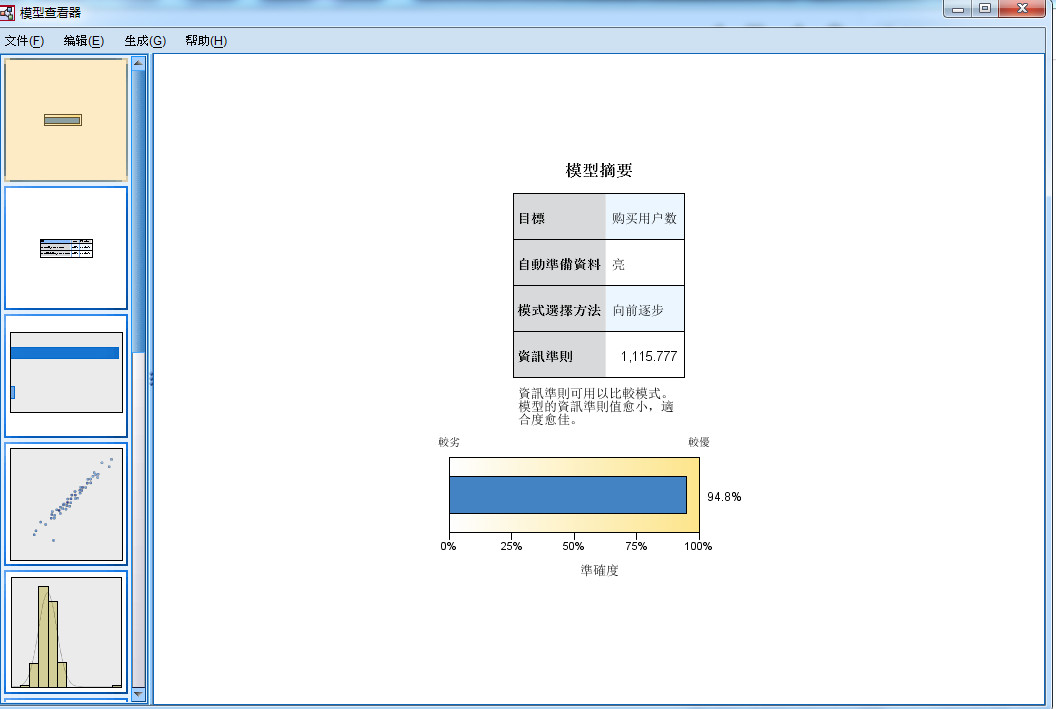This screenshot has width=1056, height=709.
Task: Click the thumbnail panel scroll up arrow
Action: point(138,63)
